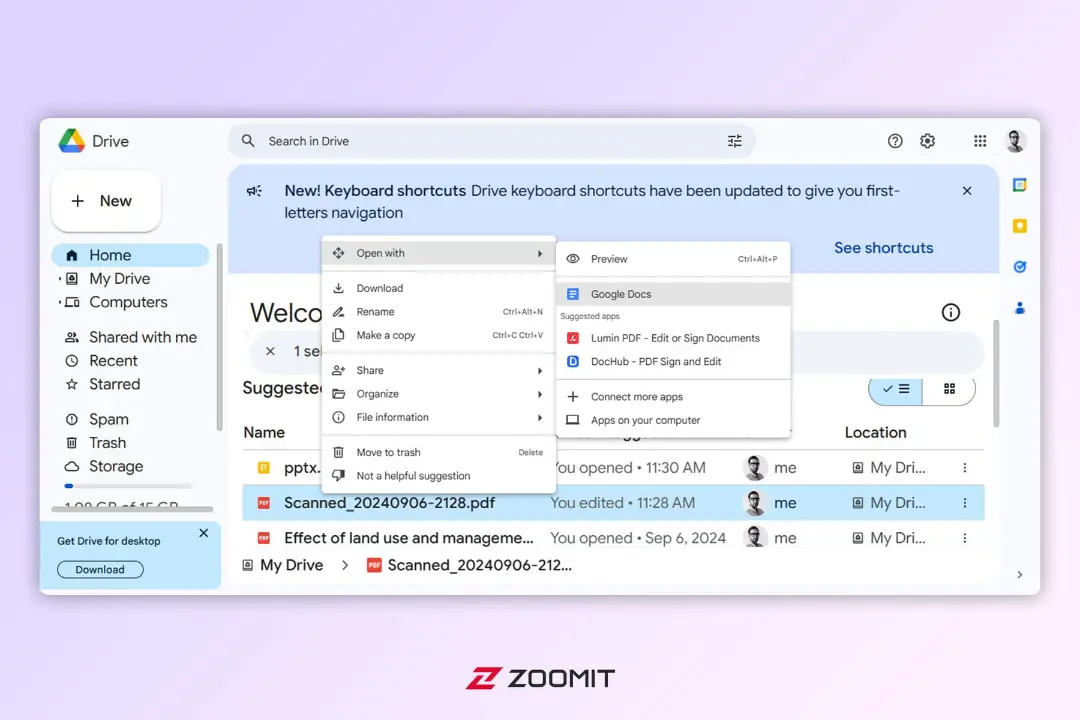Select Connect more apps
Image resolution: width=1080 pixels, height=720 pixels.
(673, 397)
